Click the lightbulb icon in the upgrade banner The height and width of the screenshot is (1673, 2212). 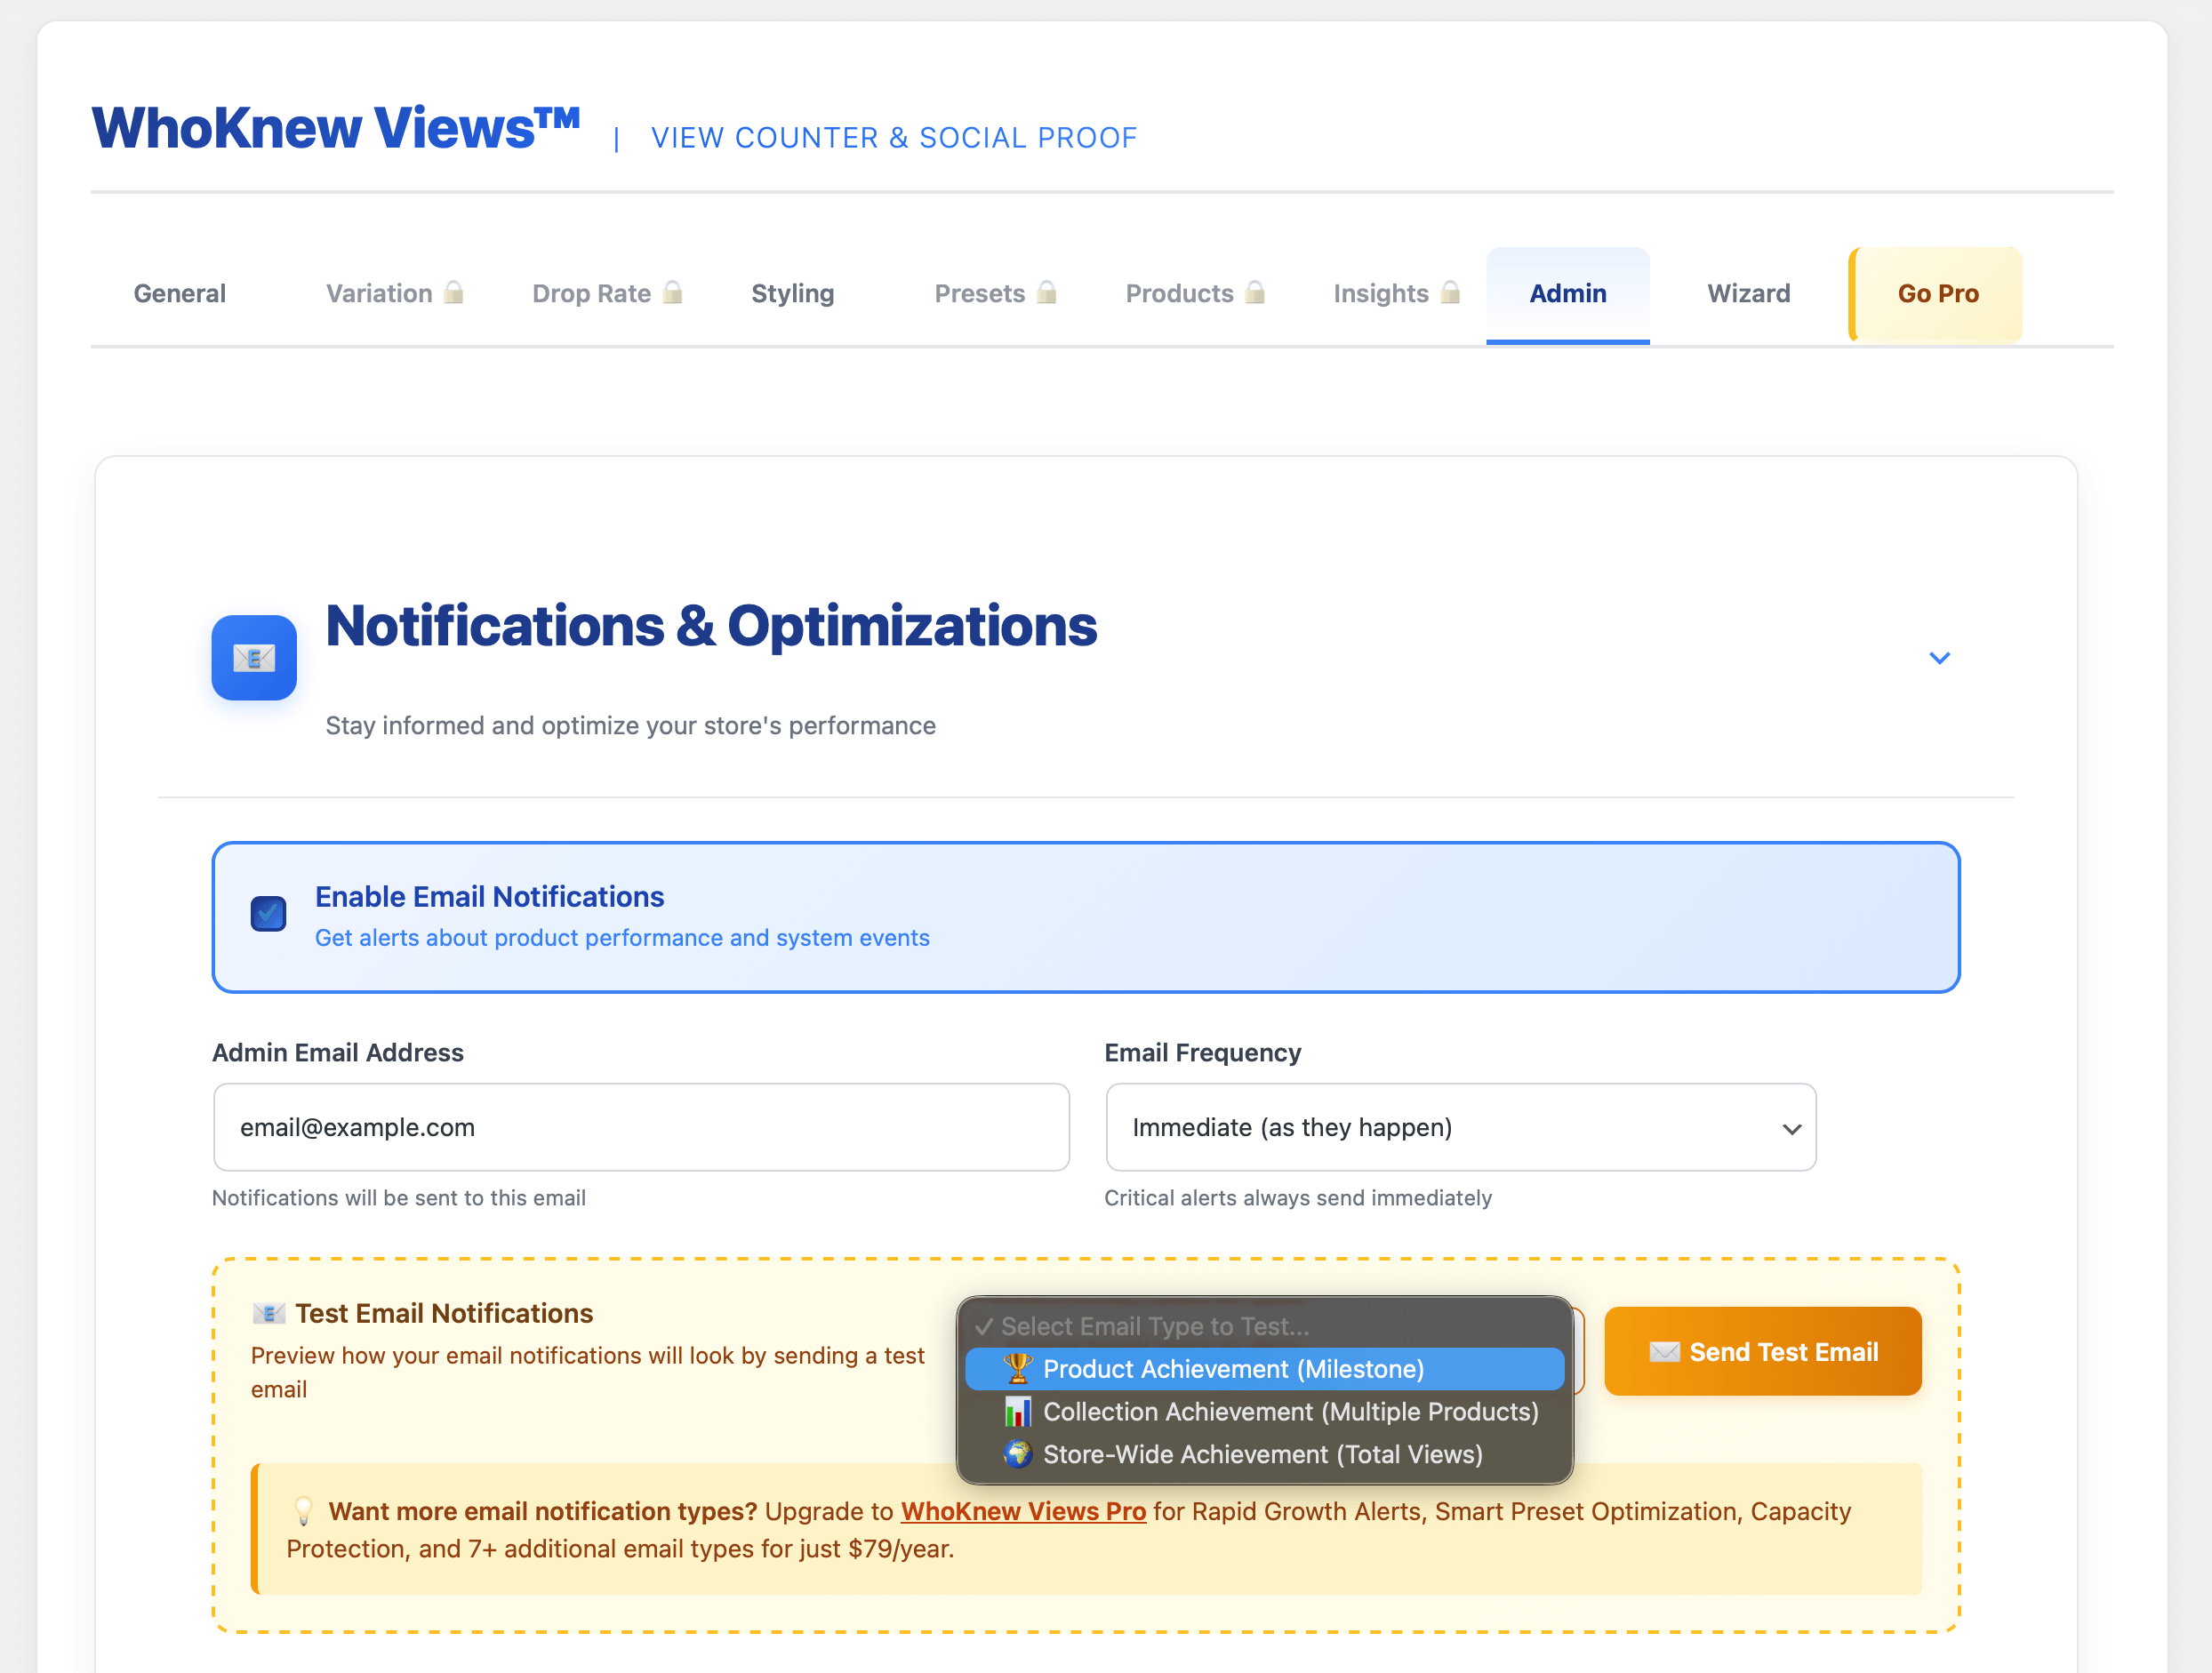click(x=304, y=1512)
